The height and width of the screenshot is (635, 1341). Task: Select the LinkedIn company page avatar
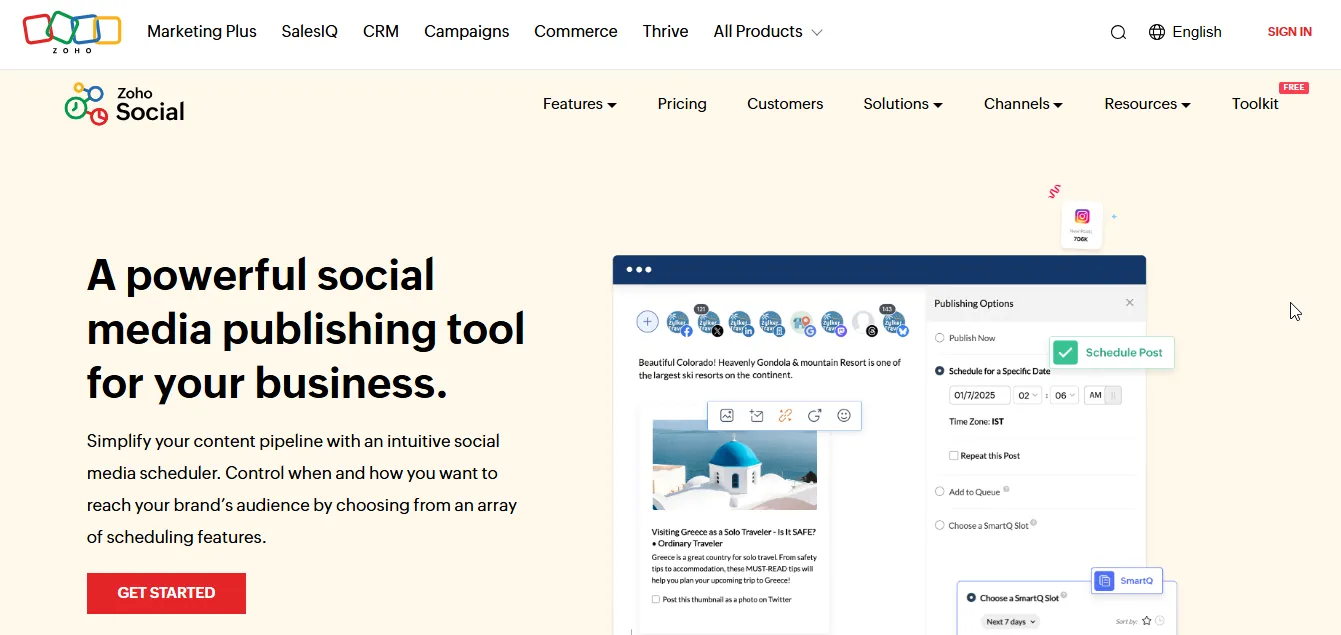click(x=771, y=323)
